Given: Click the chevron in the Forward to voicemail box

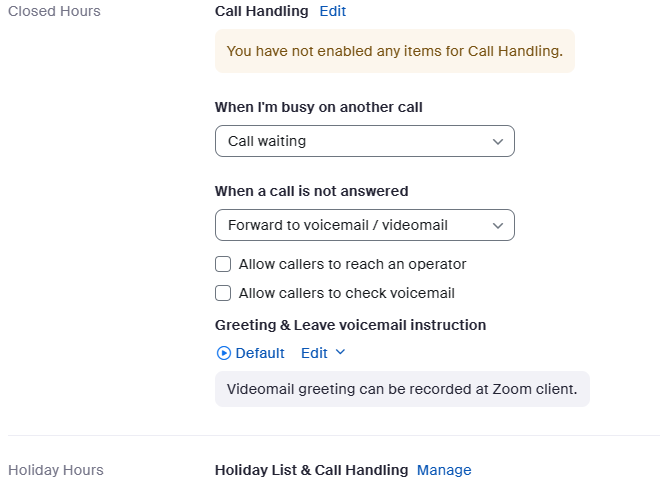Looking at the screenshot, I should [x=498, y=226].
